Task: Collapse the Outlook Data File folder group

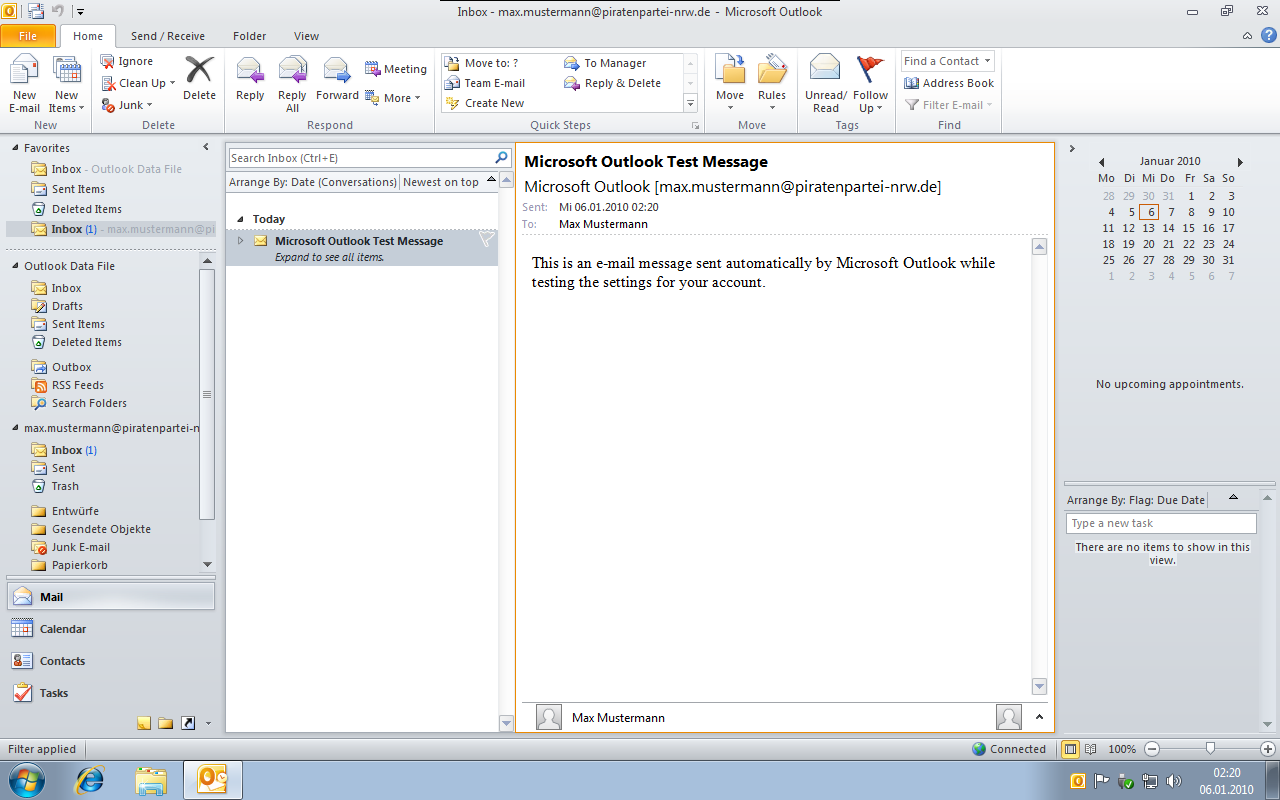Action: (x=16, y=266)
